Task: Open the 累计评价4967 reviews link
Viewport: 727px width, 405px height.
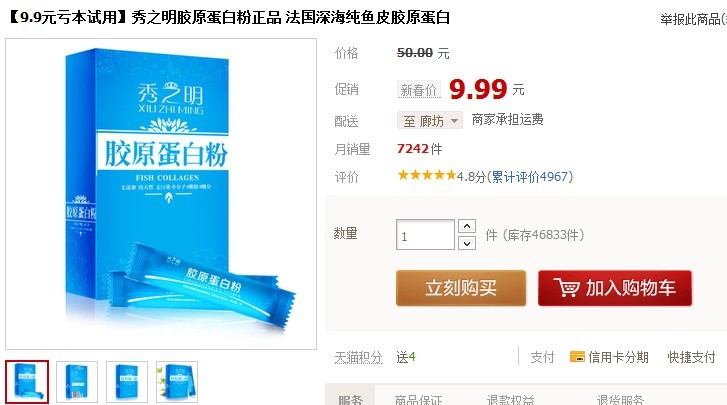Action: click(529, 177)
